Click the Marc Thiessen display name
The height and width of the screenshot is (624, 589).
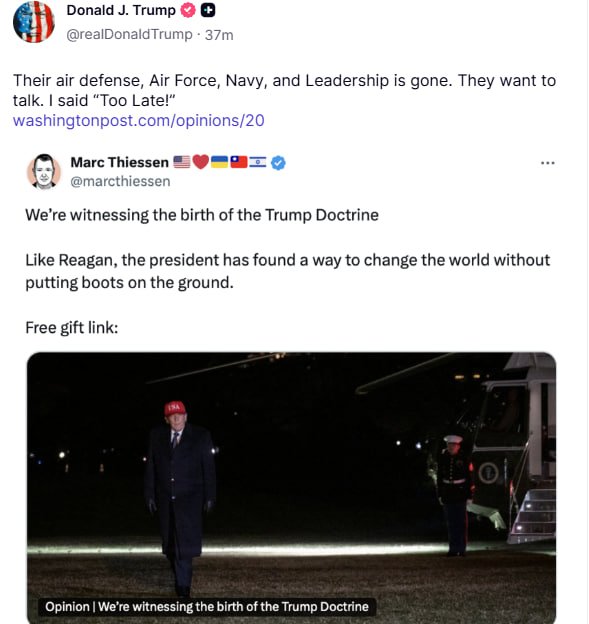click(119, 162)
